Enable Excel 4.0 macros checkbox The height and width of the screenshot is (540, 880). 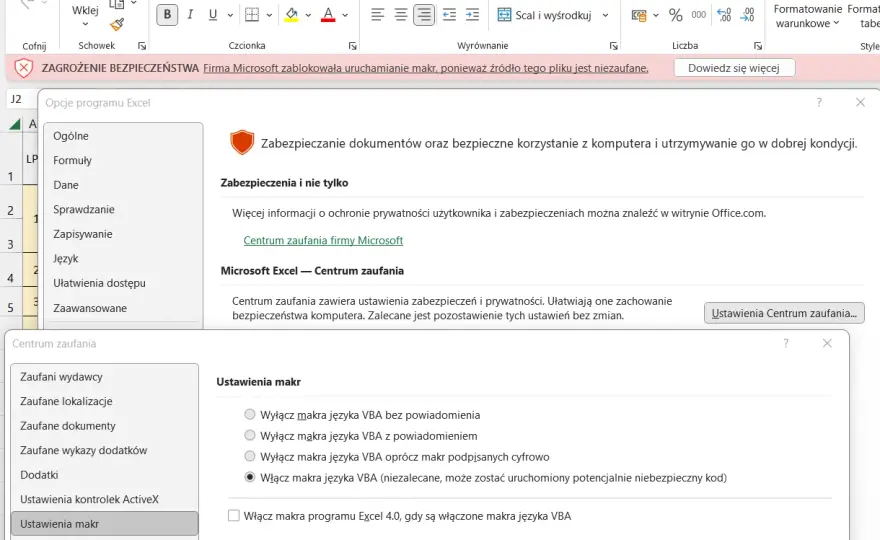coord(233,516)
